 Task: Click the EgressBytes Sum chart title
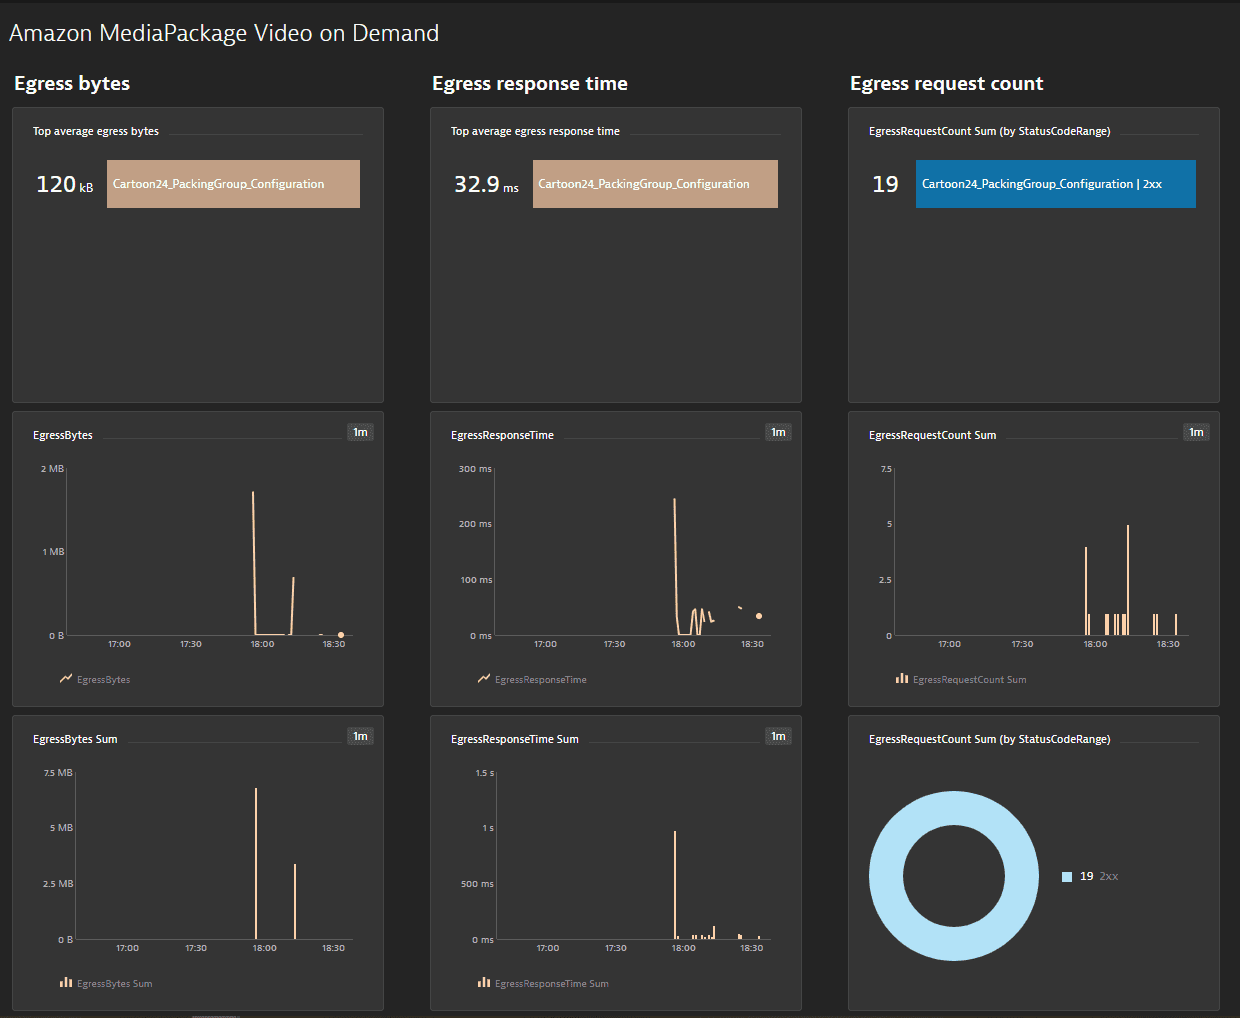tap(75, 739)
